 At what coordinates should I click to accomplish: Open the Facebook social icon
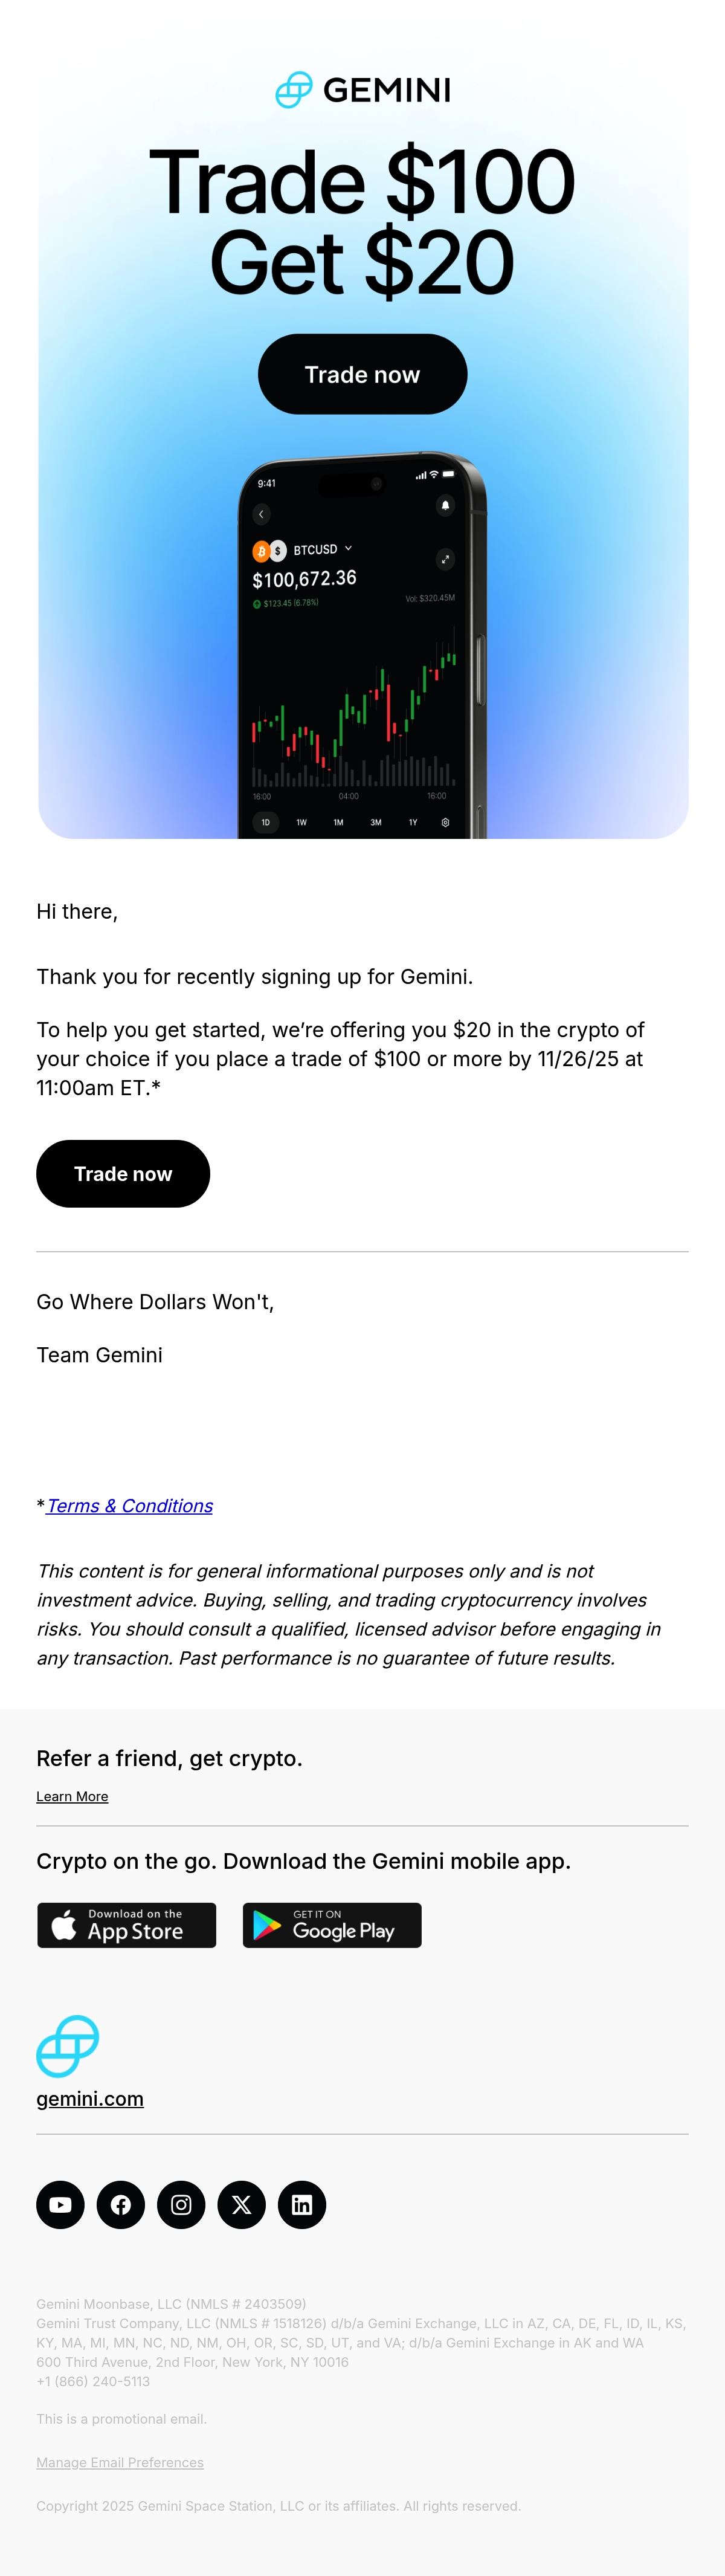[121, 2204]
